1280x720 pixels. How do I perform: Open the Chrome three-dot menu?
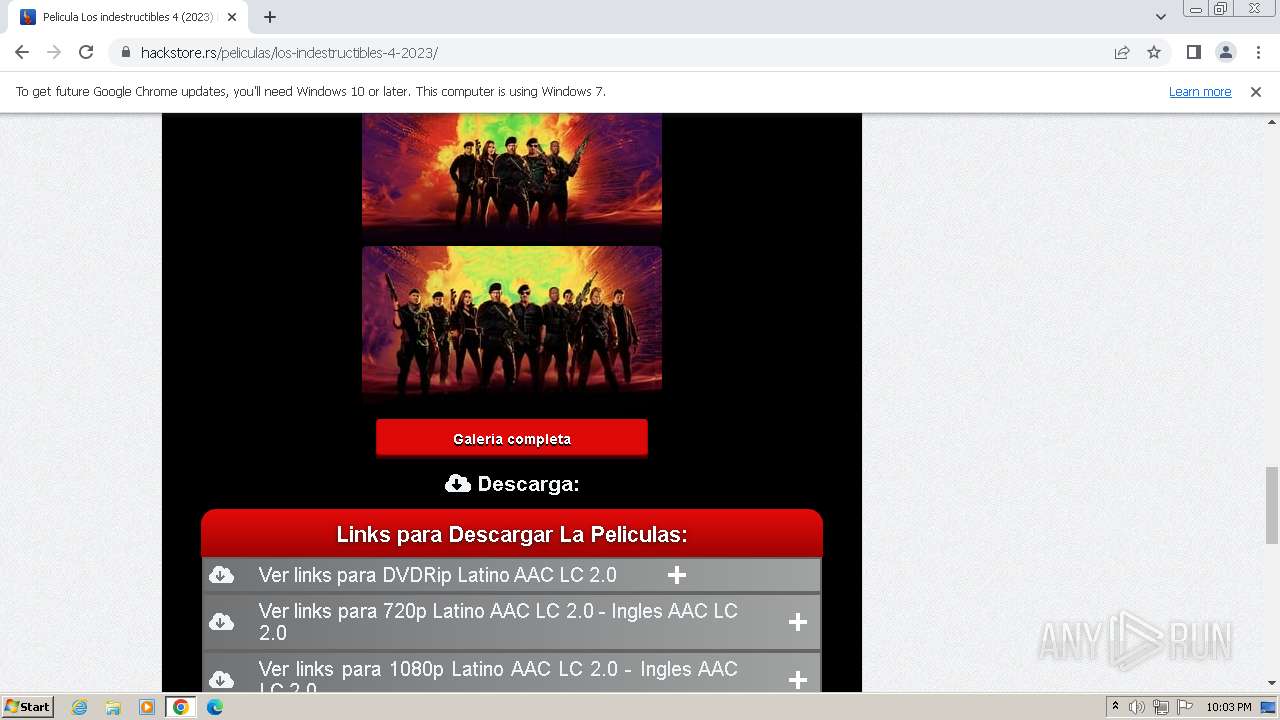pos(1258,52)
